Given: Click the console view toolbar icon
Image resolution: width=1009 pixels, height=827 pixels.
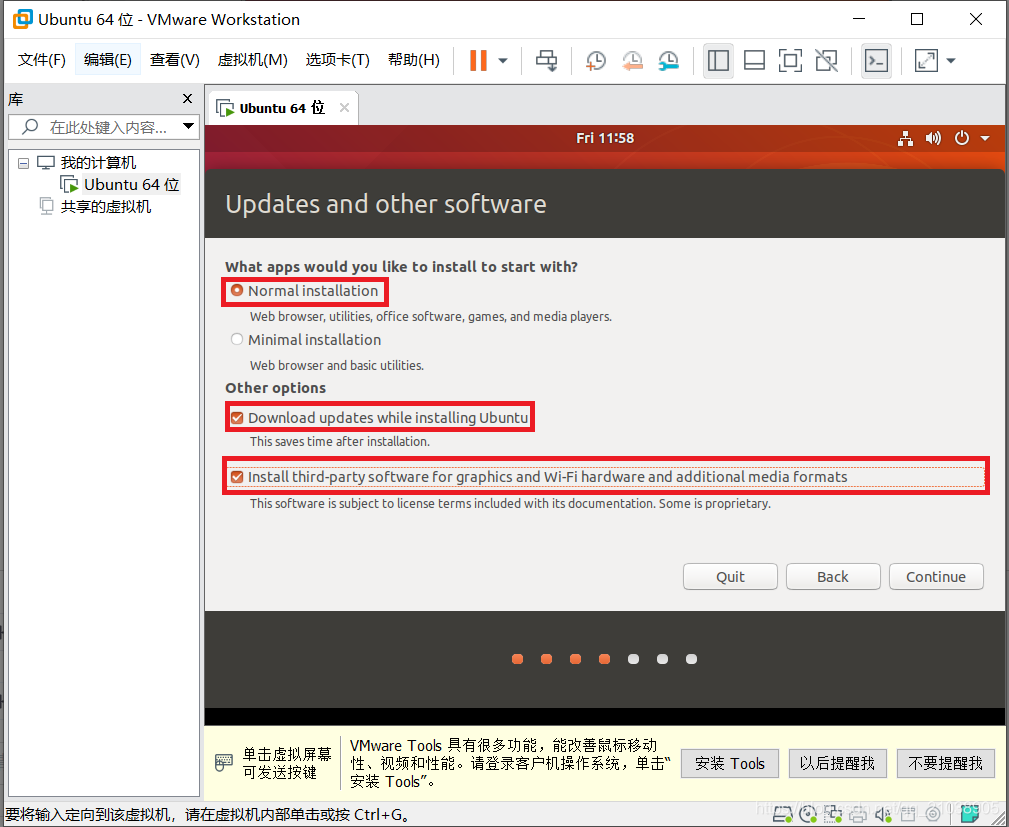Looking at the screenshot, I should click(876, 60).
